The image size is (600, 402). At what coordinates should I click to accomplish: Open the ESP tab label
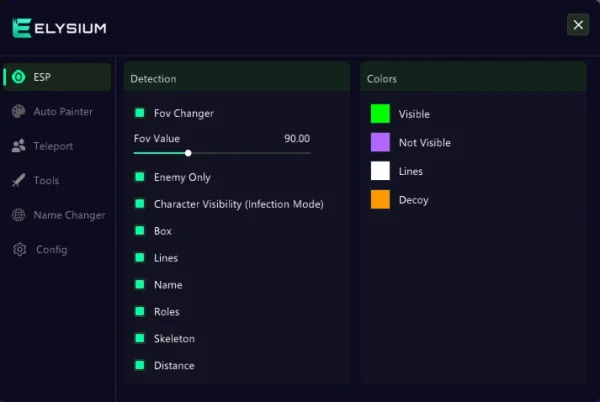coord(42,77)
